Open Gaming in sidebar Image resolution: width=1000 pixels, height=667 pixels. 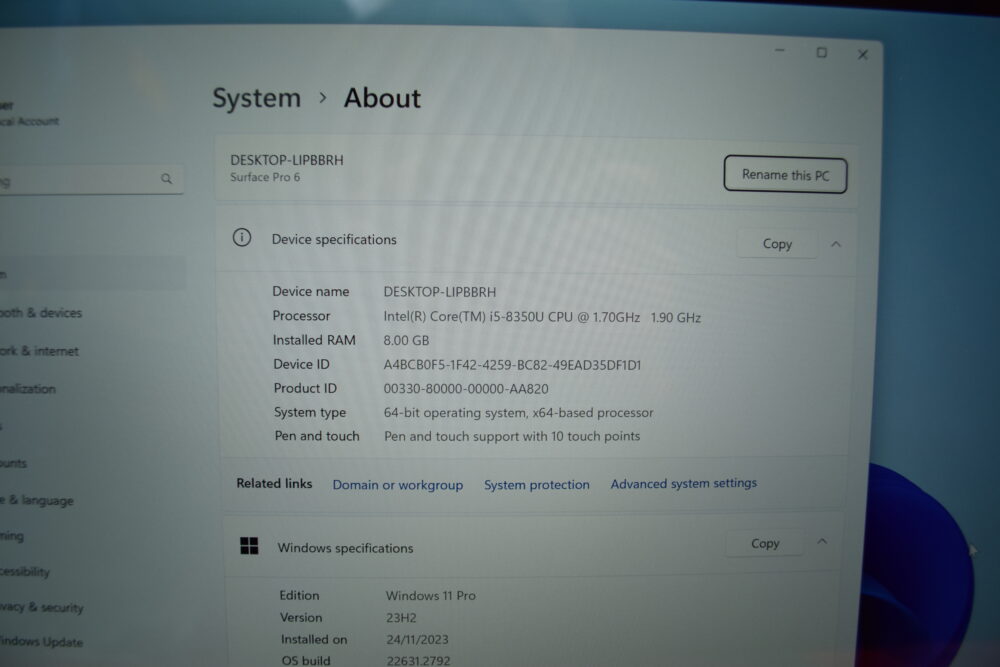coord(12,536)
